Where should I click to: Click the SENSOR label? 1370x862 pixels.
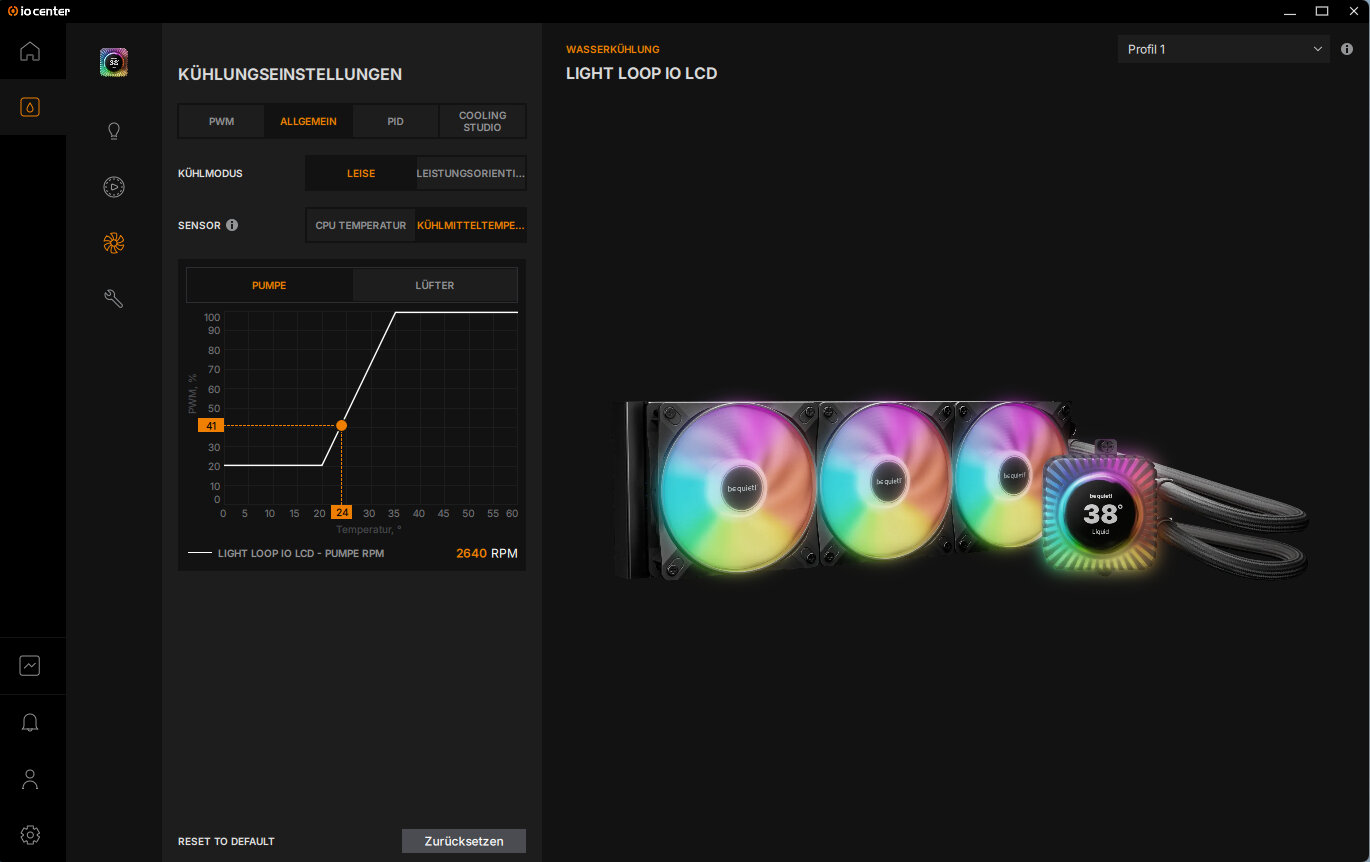[199, 225]
